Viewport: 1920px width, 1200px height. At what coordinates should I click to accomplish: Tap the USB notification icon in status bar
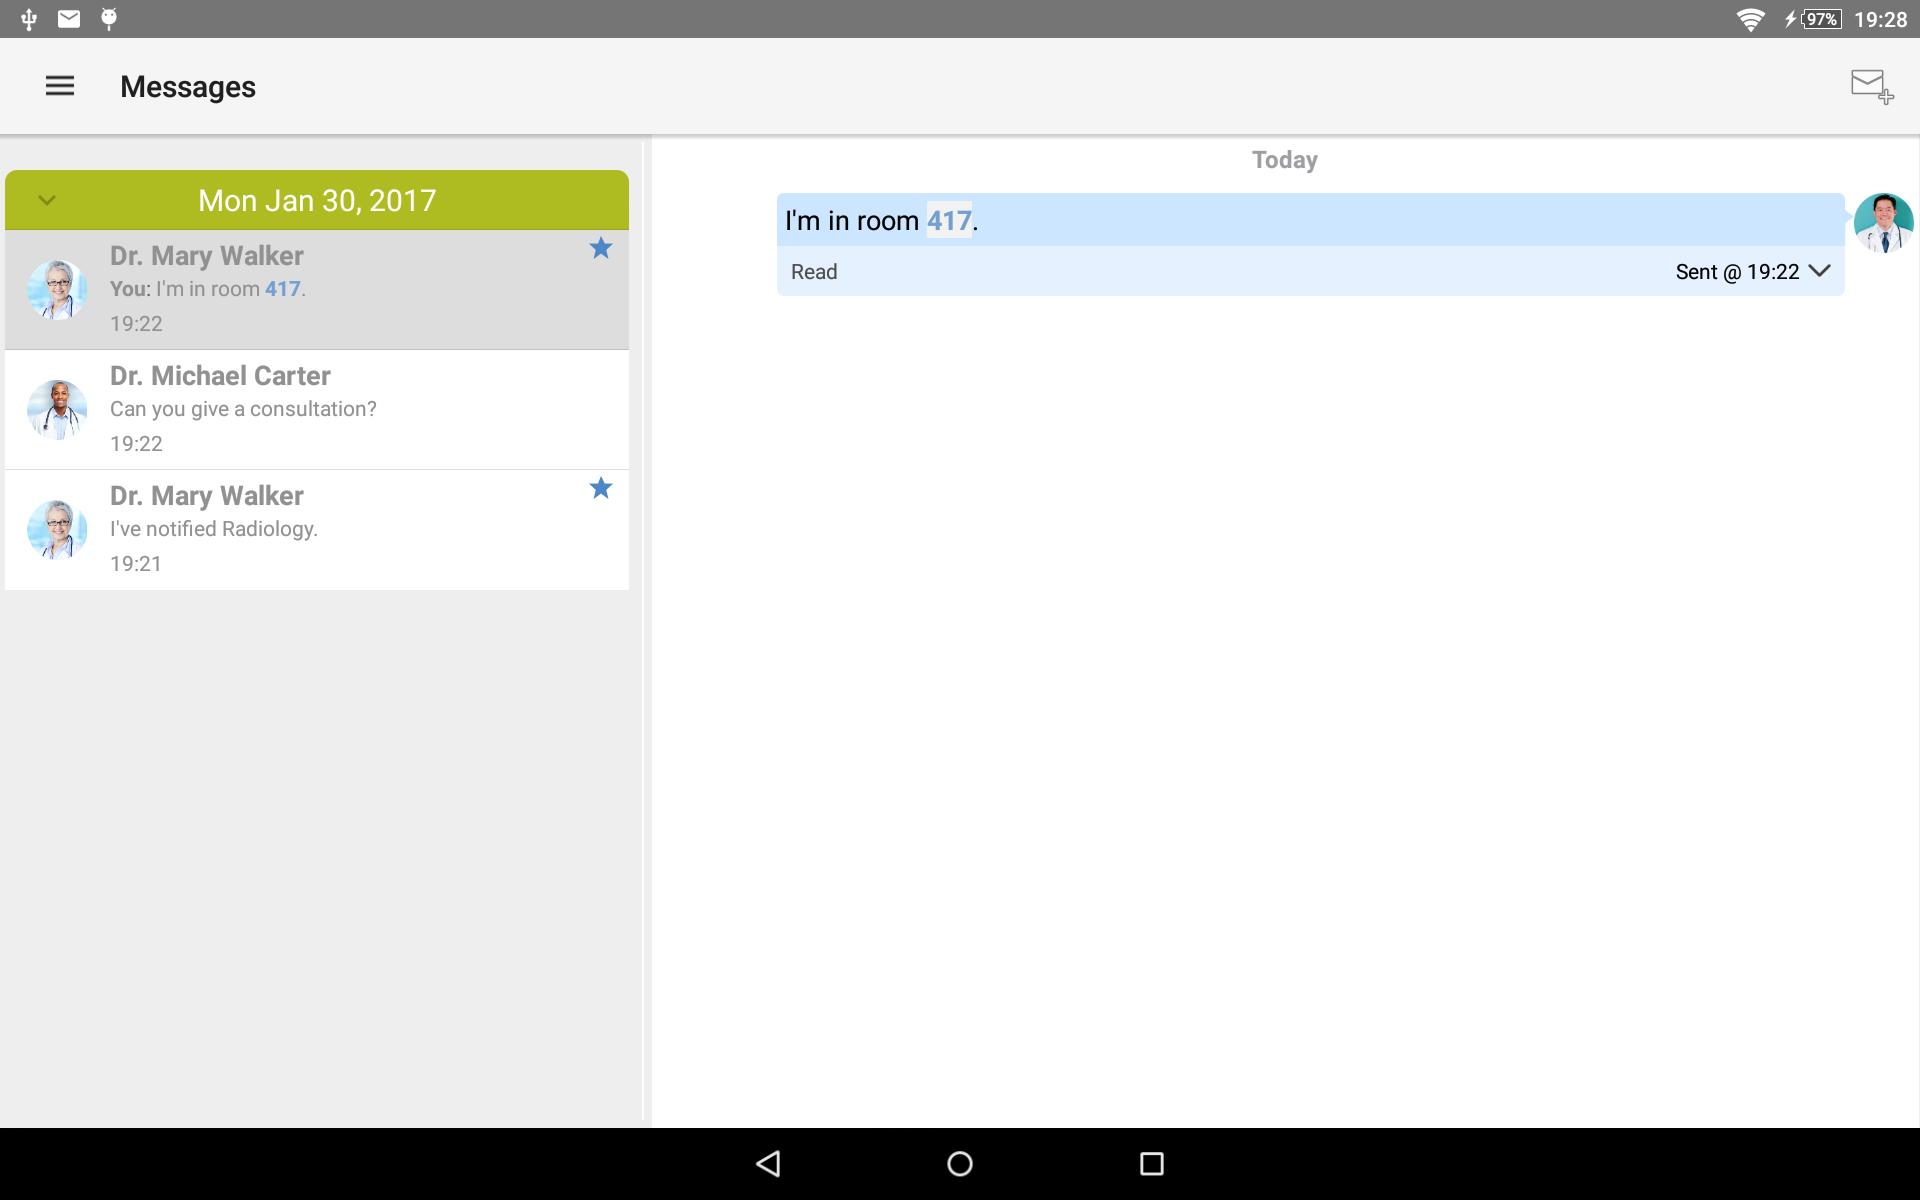tap(29, 19)
